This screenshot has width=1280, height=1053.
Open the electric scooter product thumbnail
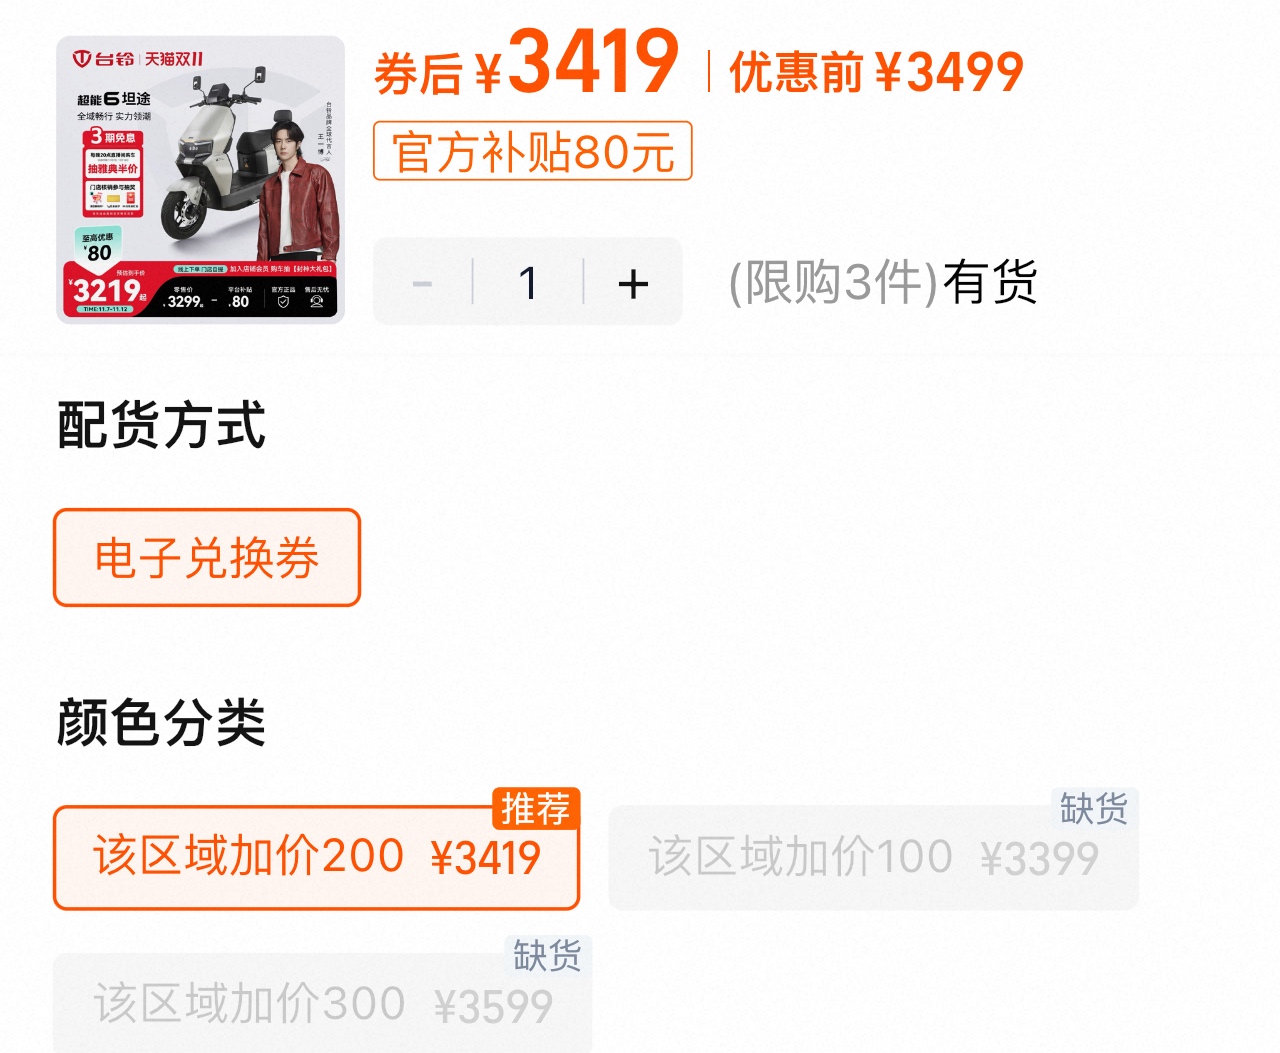click(x=200, y=180)
